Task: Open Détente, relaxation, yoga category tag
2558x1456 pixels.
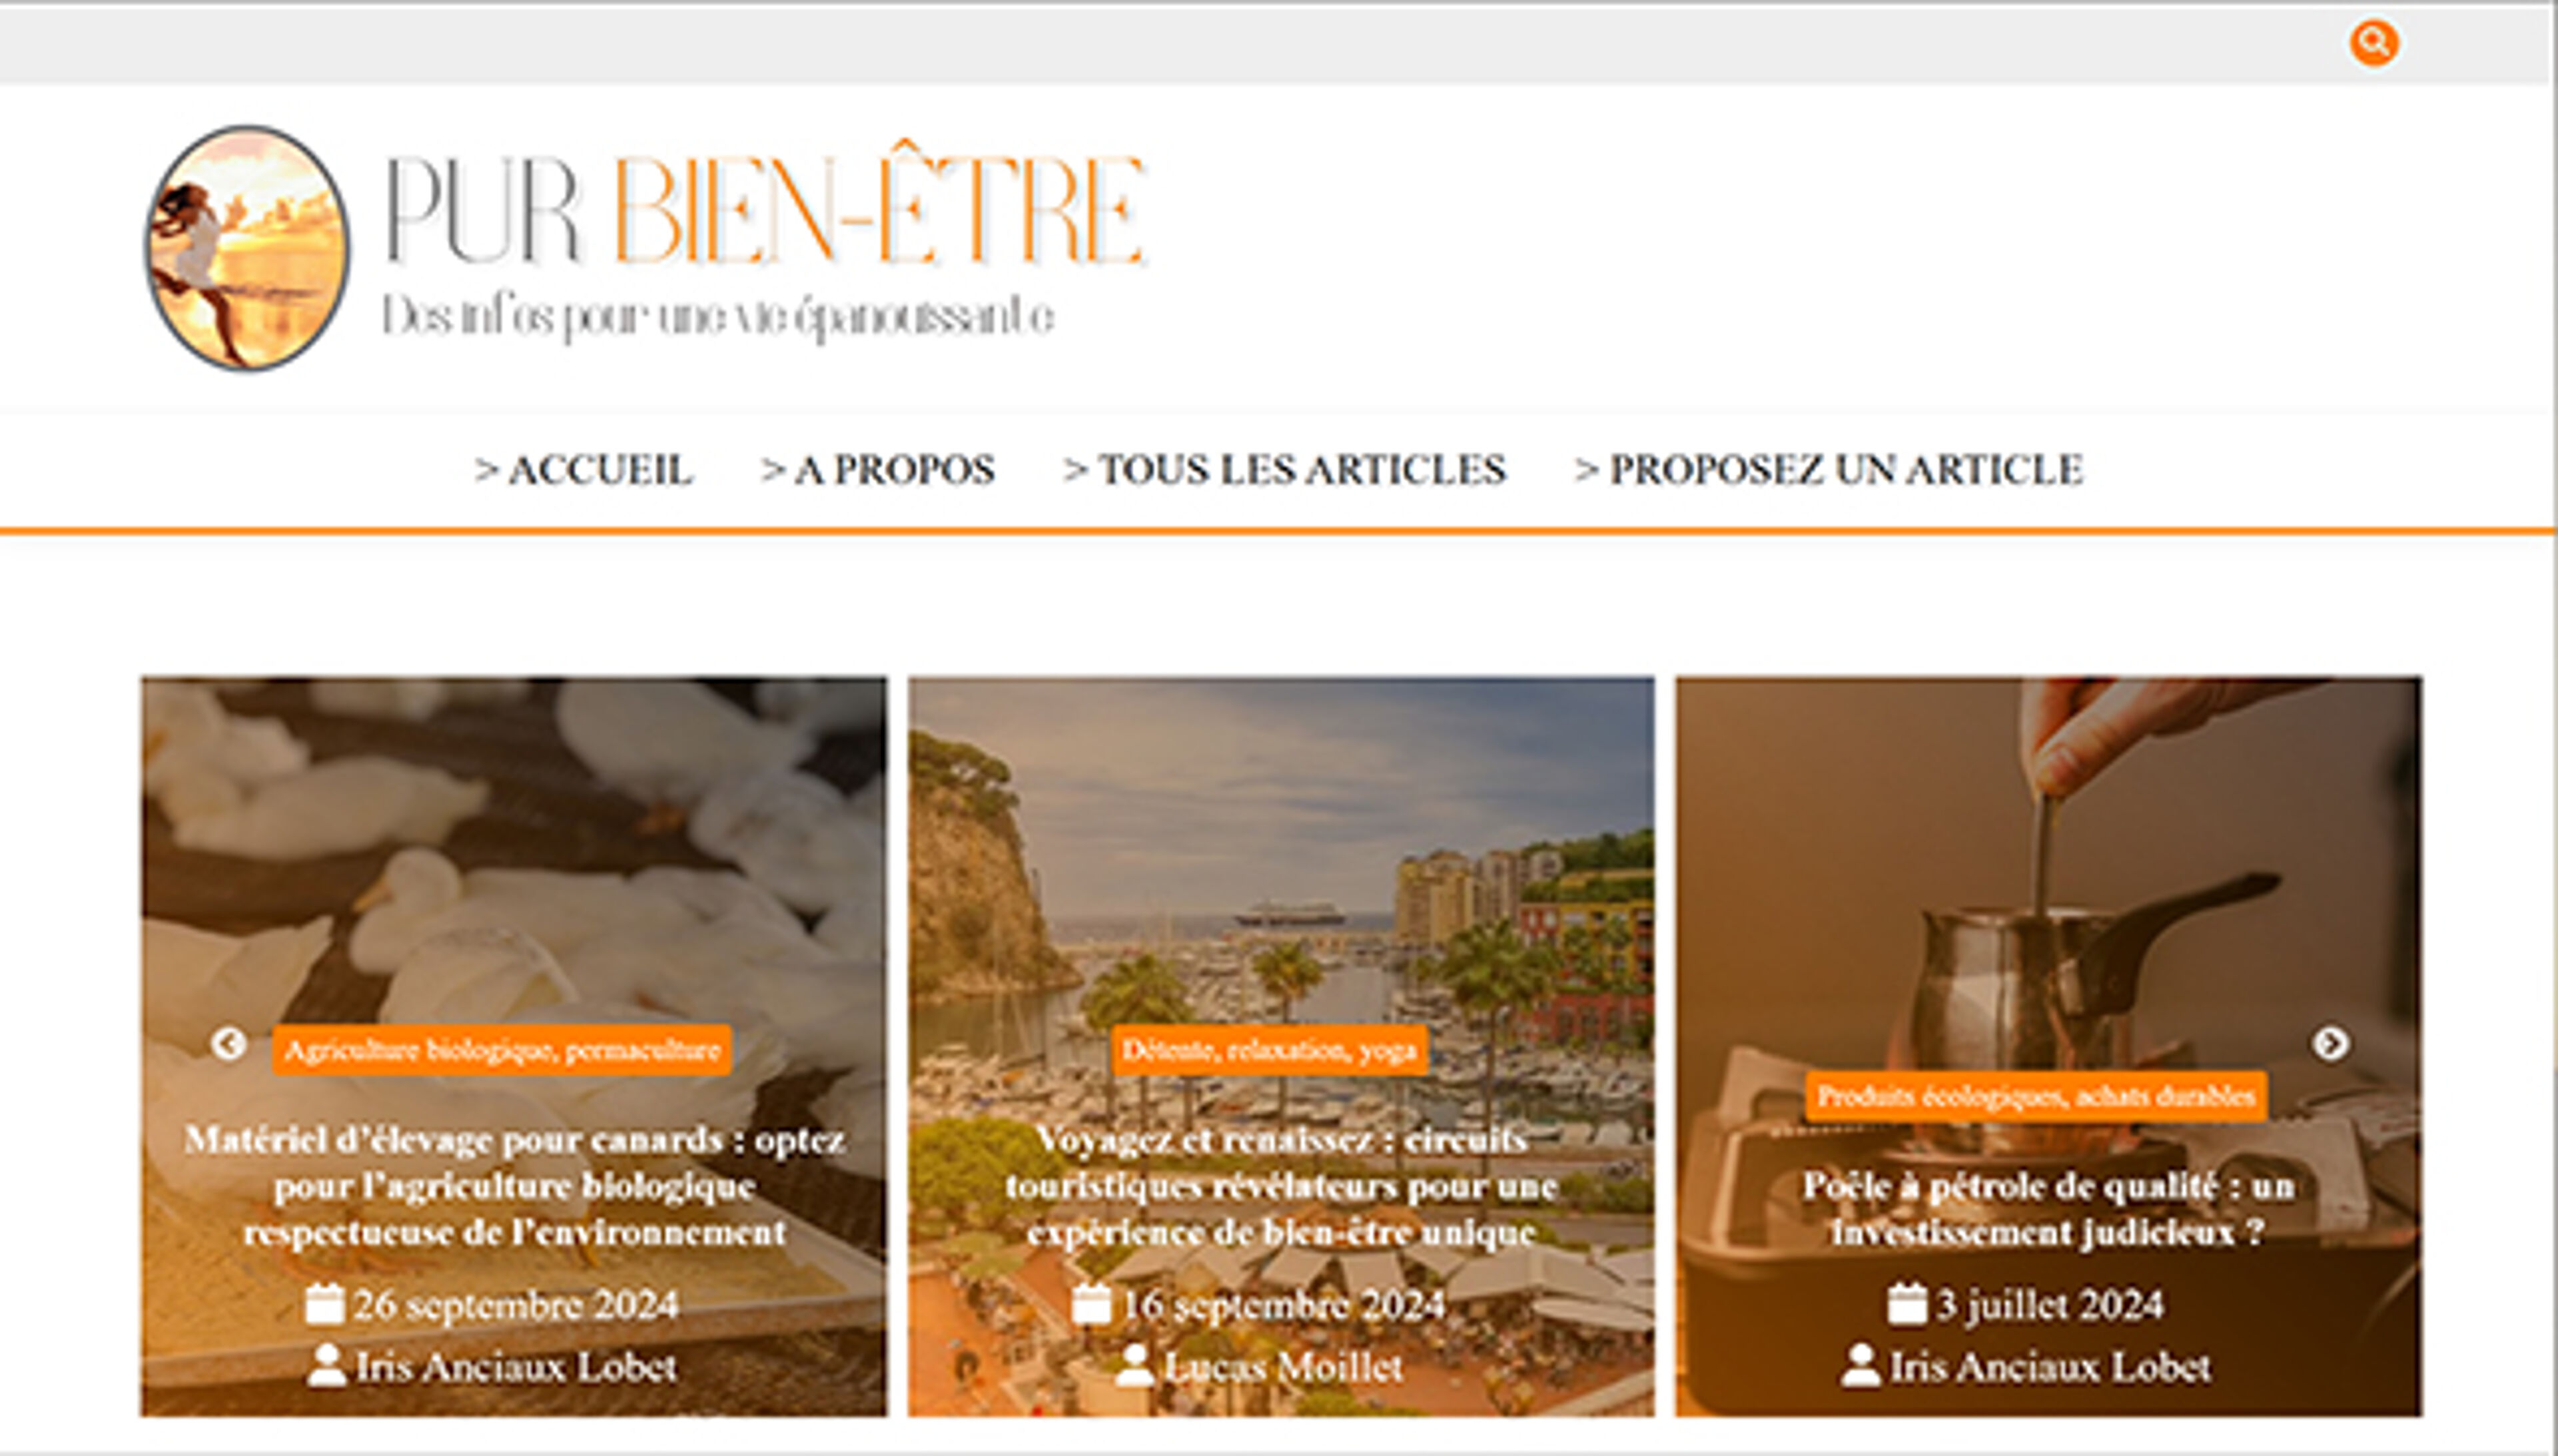Action: coord(1269,1050)
